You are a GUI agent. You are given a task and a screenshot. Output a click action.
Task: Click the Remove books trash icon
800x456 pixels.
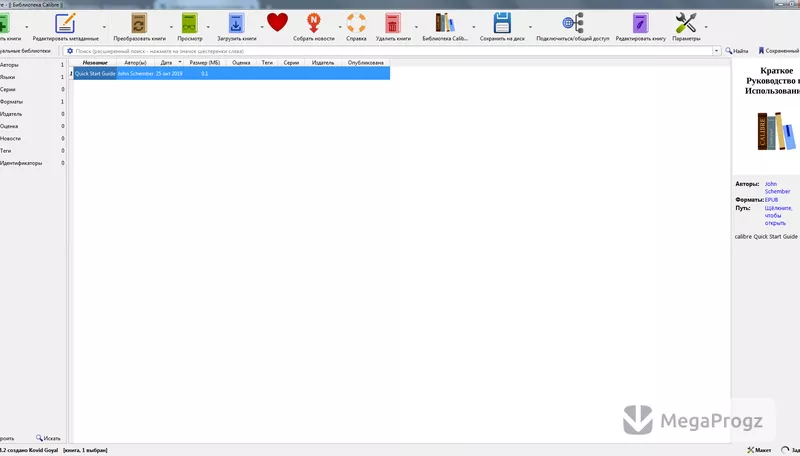(392, 23)
